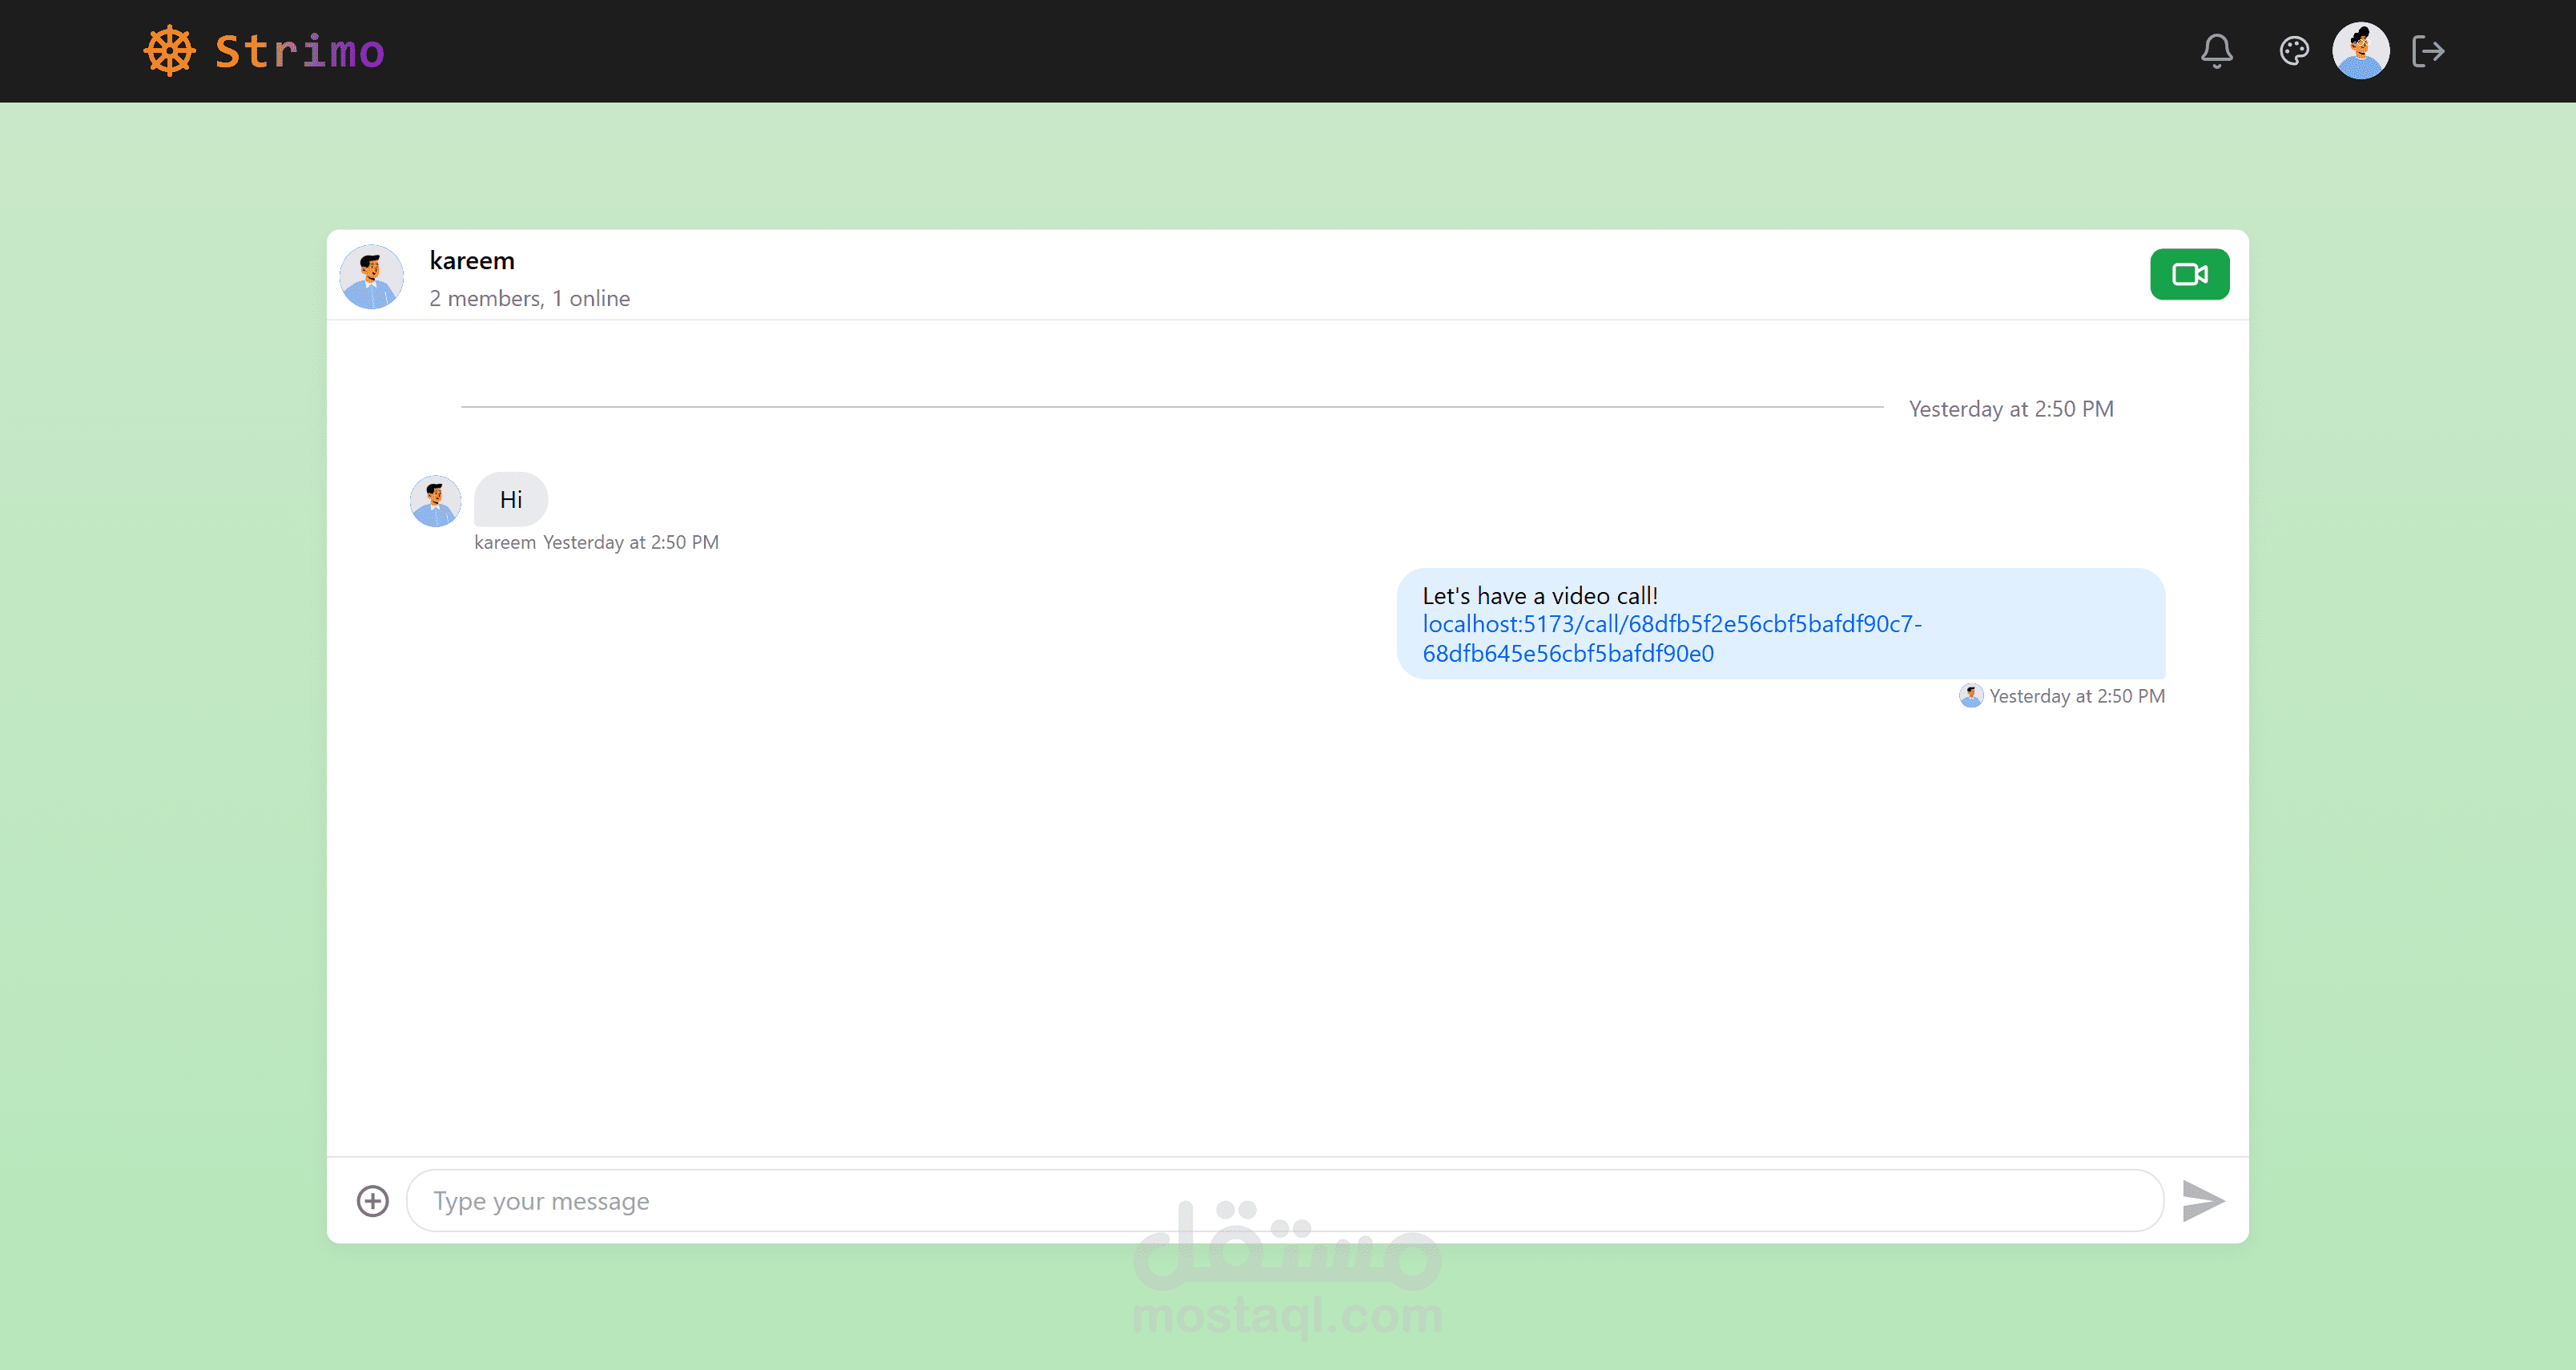Open your profile avatar in header
2576x1370 pixels.
(2360, 51)
